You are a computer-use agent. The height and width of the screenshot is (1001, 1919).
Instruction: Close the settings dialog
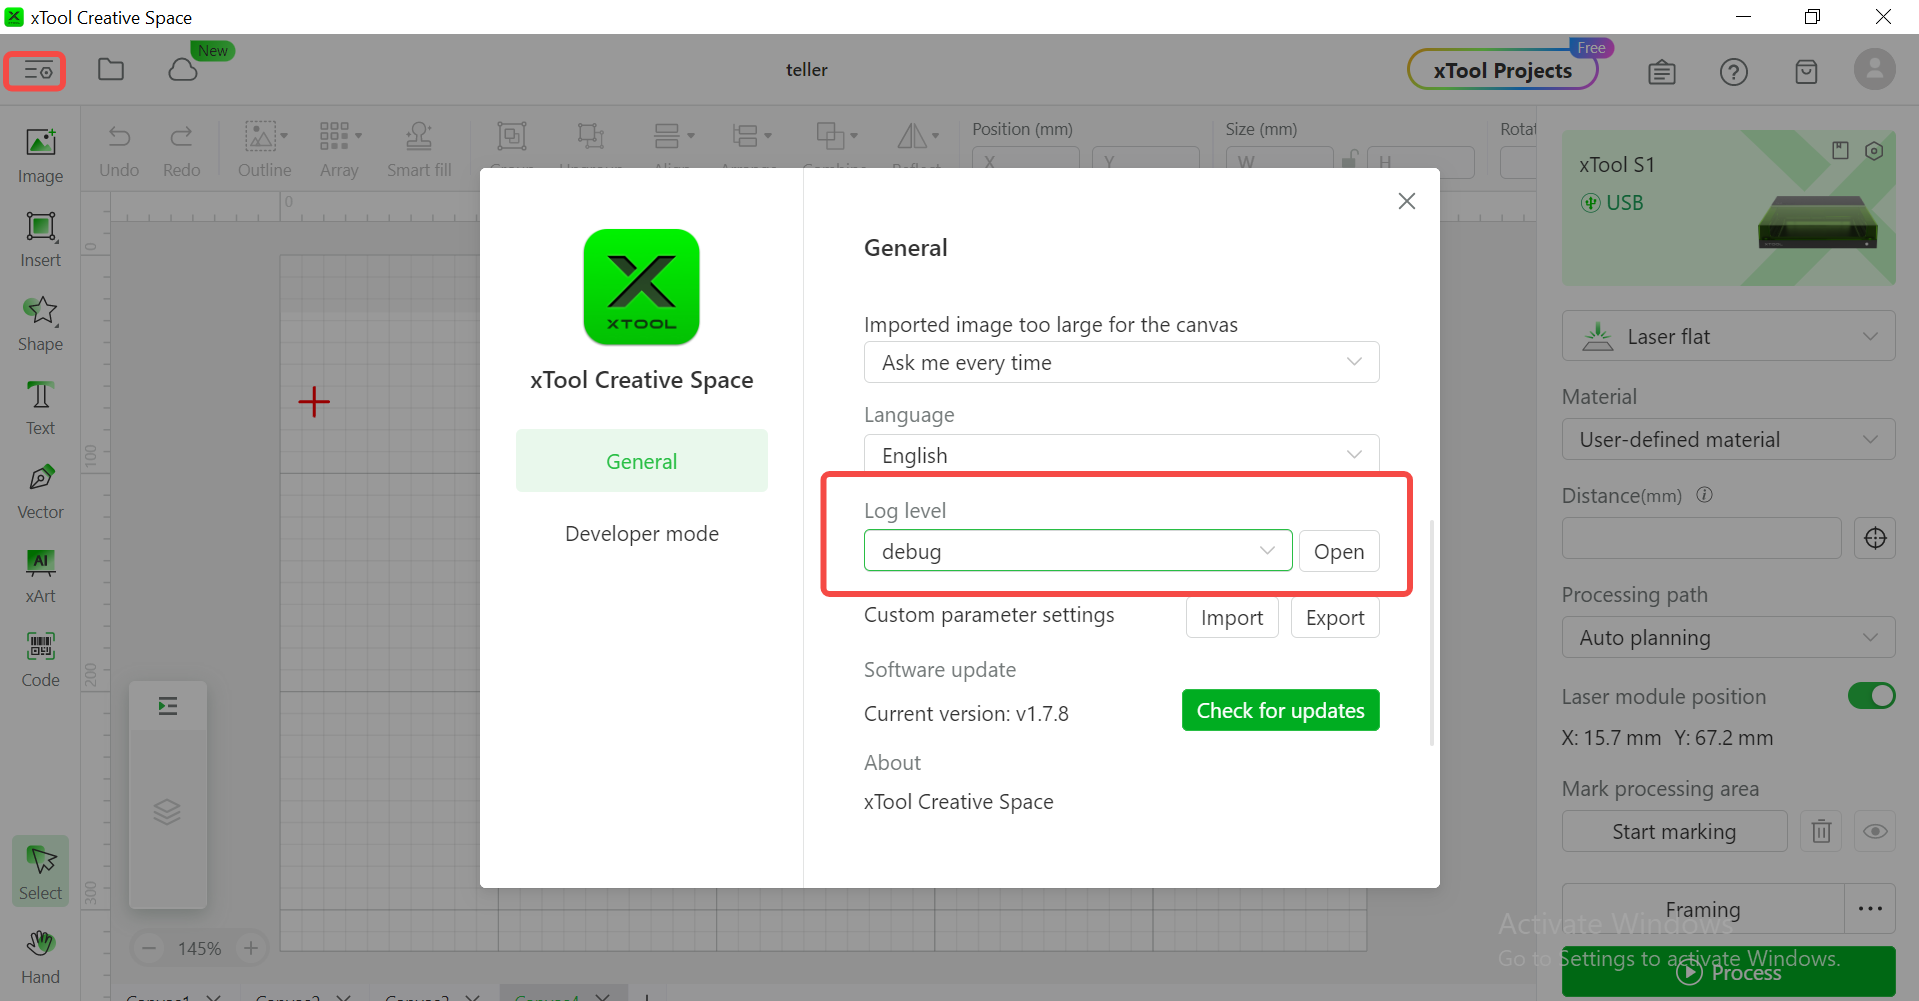(1406, 201)
